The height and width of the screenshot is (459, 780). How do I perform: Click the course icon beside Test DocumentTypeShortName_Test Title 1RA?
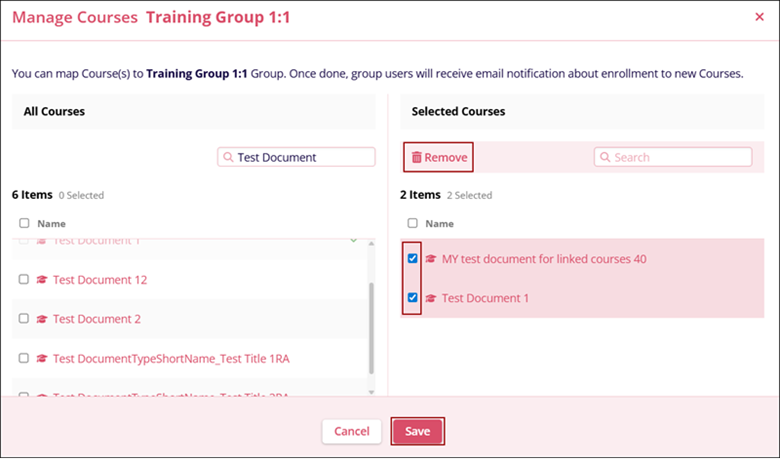coord(42,358)
